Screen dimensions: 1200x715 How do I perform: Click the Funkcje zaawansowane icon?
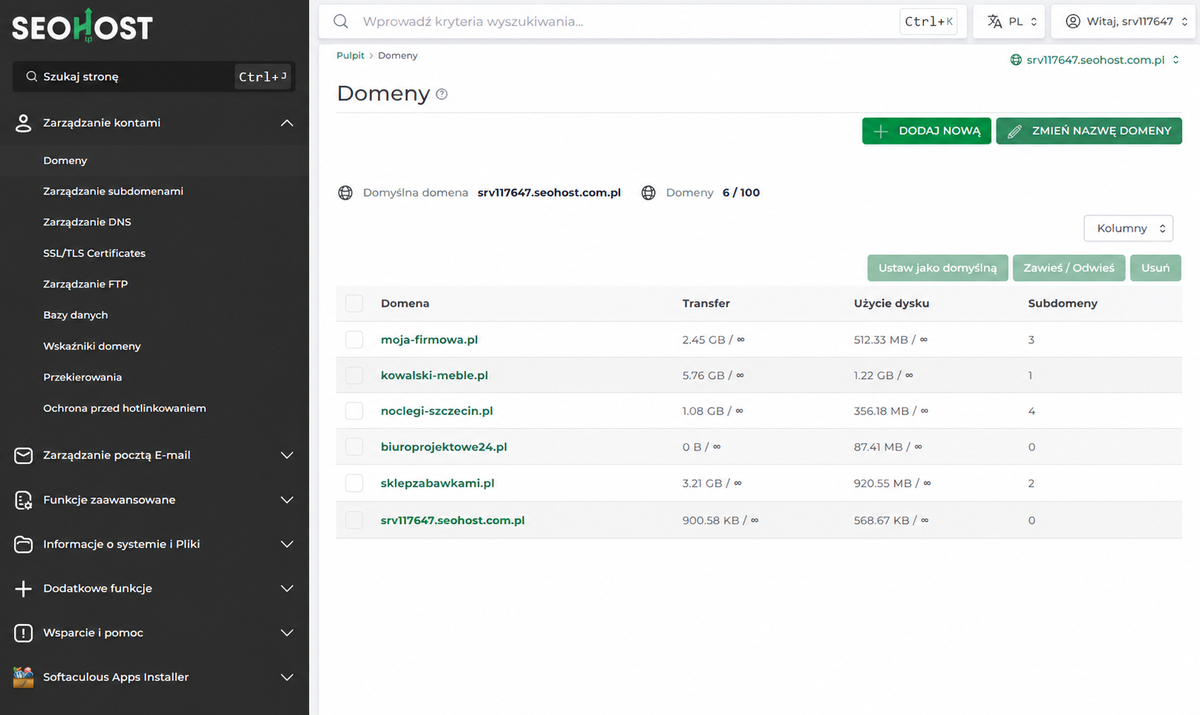click(x=24, y=500)
